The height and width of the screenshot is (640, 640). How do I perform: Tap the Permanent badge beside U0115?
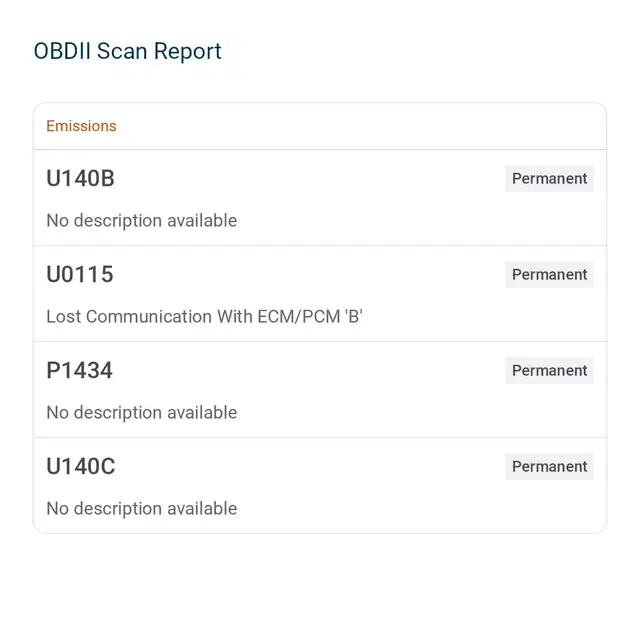[549, 274]
